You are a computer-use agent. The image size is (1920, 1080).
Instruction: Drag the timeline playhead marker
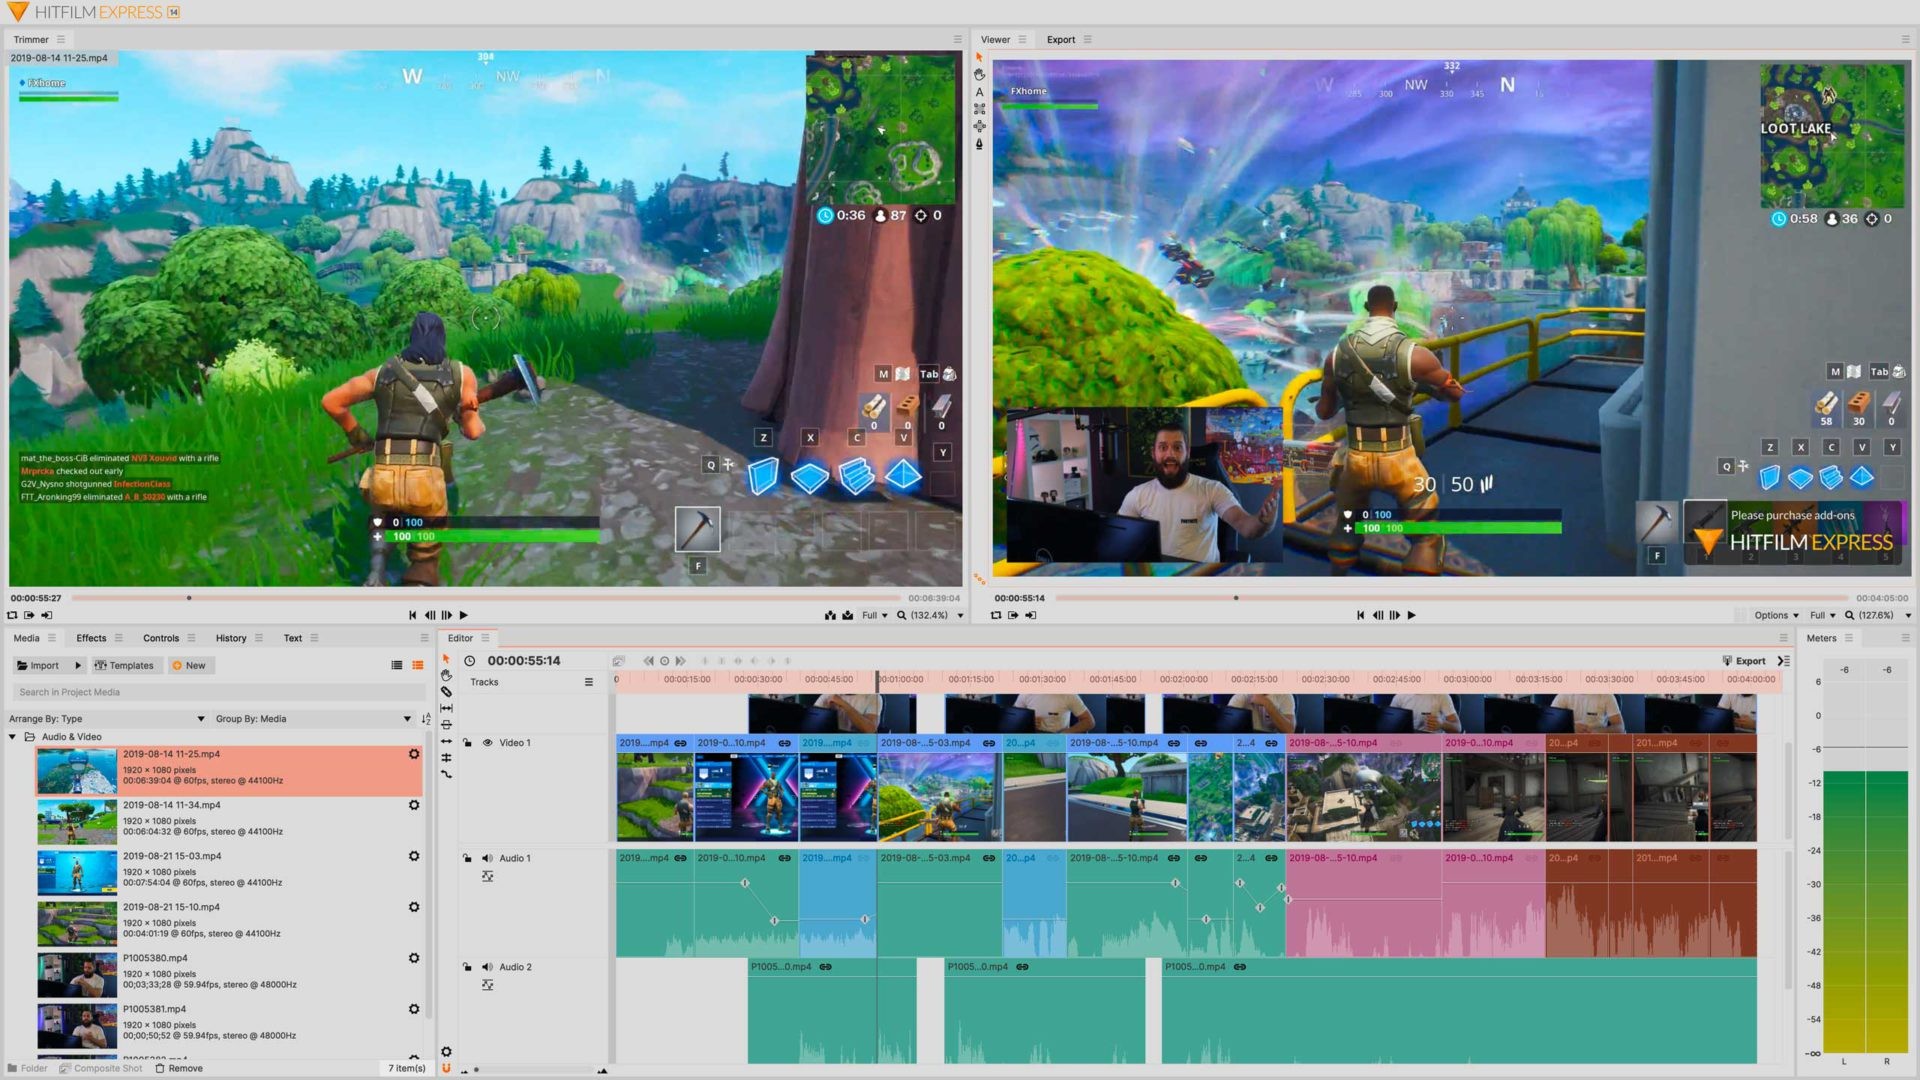click(x=877, y=679)
